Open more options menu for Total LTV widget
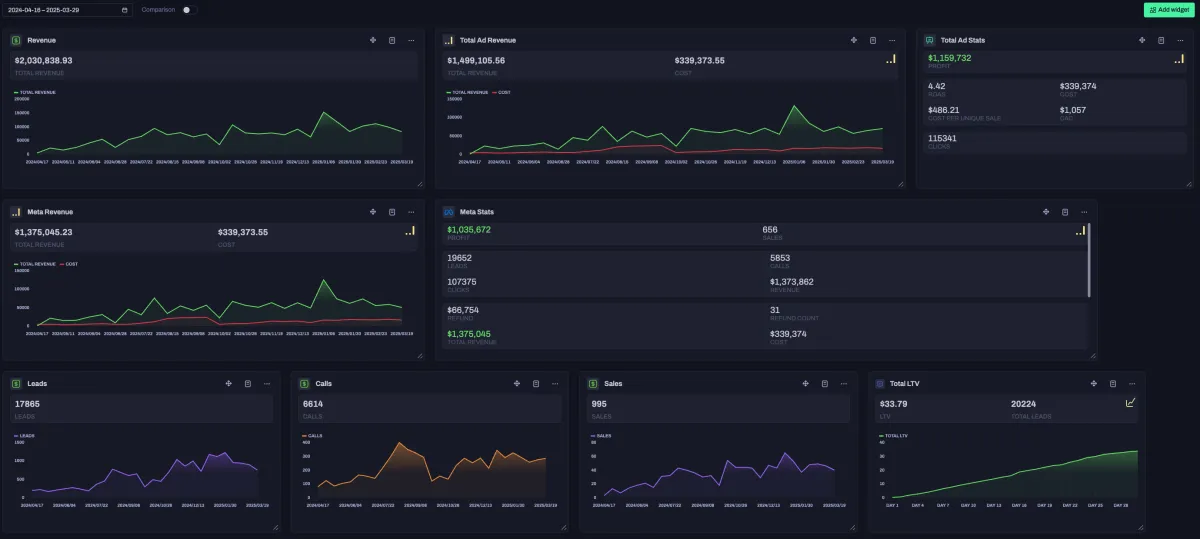This screenshot has height=539, width=1200. [x=1131, y=384]
